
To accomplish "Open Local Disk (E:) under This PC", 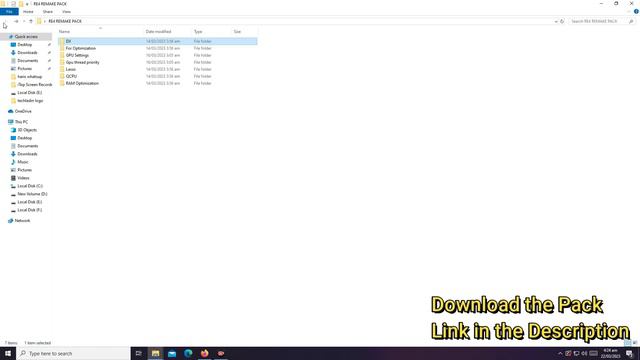I will point(29,202).
